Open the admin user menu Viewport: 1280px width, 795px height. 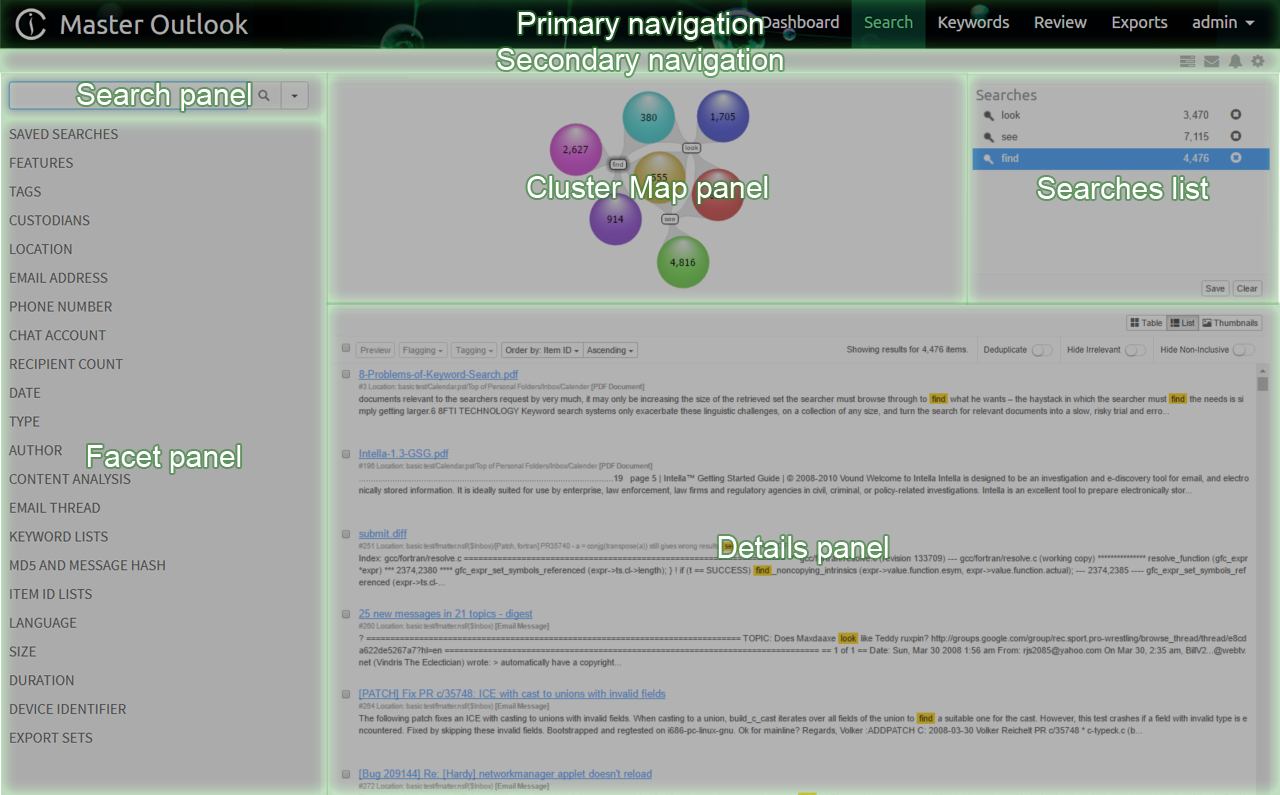(x=1223, y=23)
